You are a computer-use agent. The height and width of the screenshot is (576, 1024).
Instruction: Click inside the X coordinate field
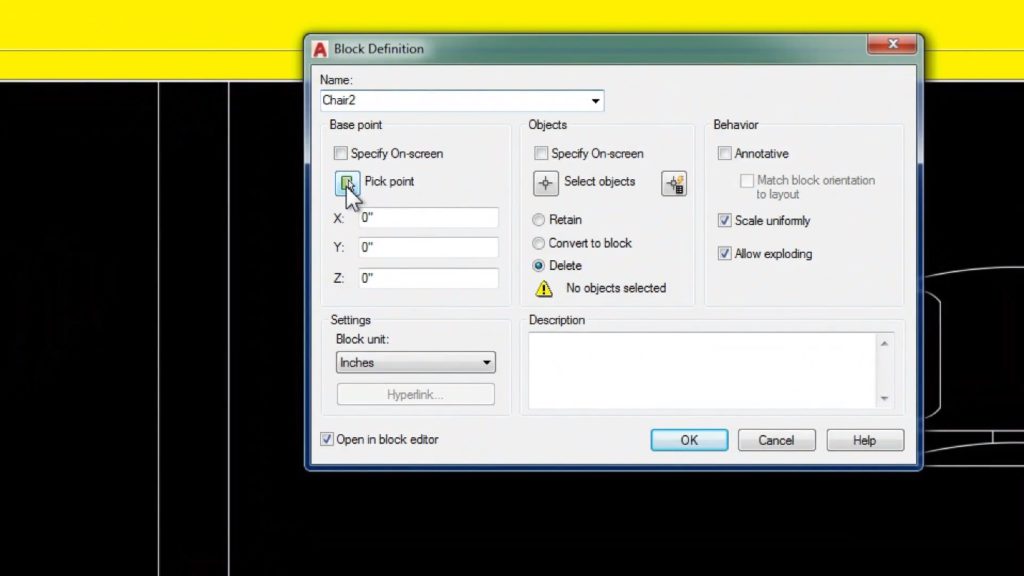coord(428,217)
